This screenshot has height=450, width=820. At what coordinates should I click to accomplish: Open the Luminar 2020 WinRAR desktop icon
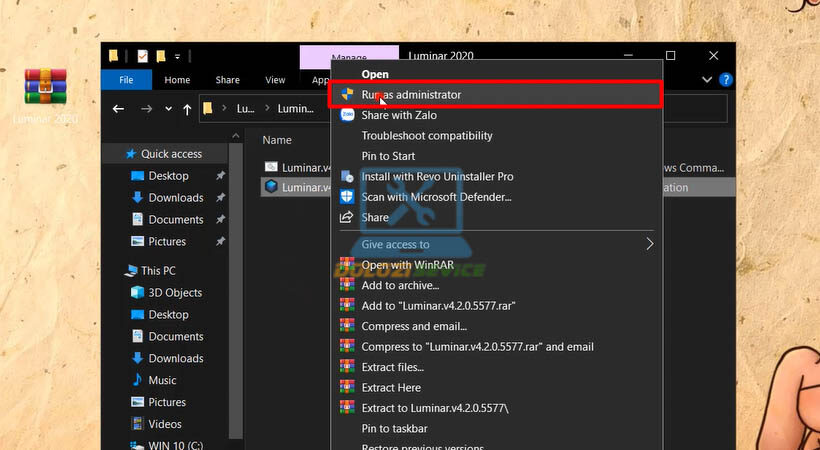tap(45, 92)
